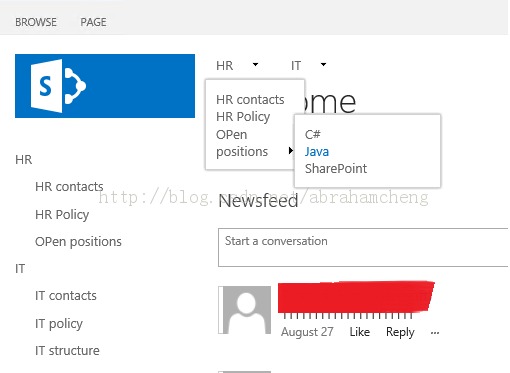The height and width of the screenshot is (373, 510).
Task: Click the Start a conversation text box
Action: (x=363, y=247)
